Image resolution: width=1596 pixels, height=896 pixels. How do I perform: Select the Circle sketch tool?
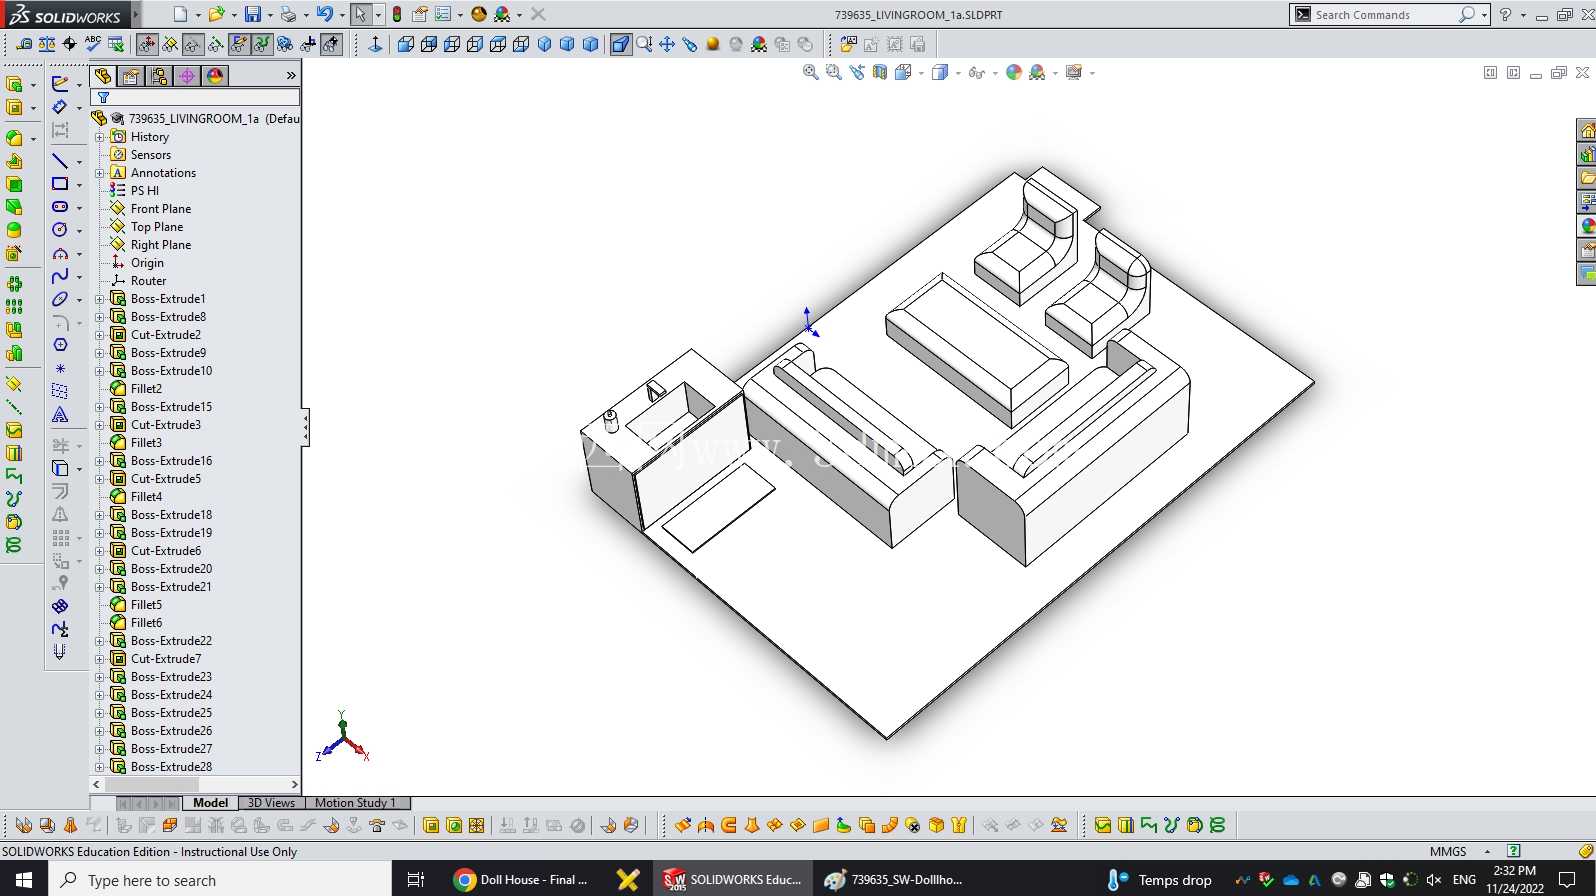click(60, 230)
